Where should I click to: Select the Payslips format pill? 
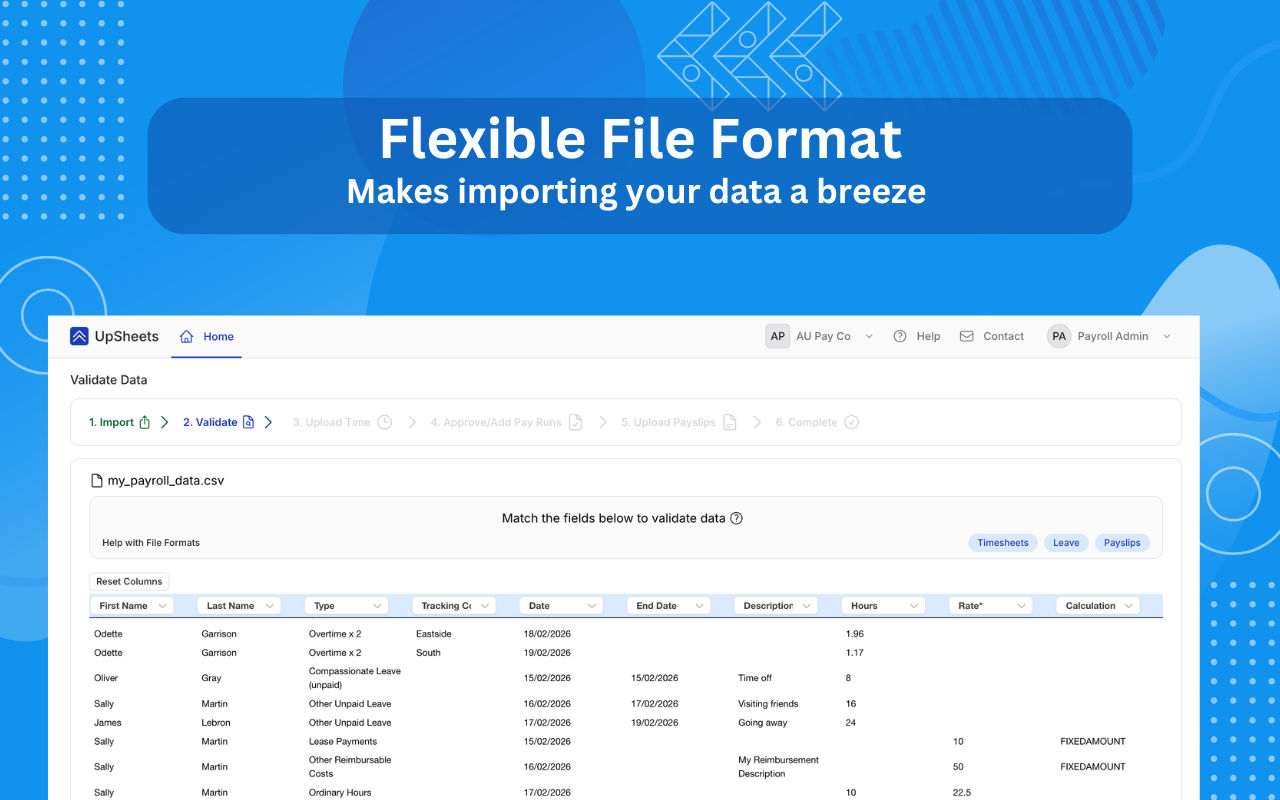pyautogui.click(x=1121, y=542)
